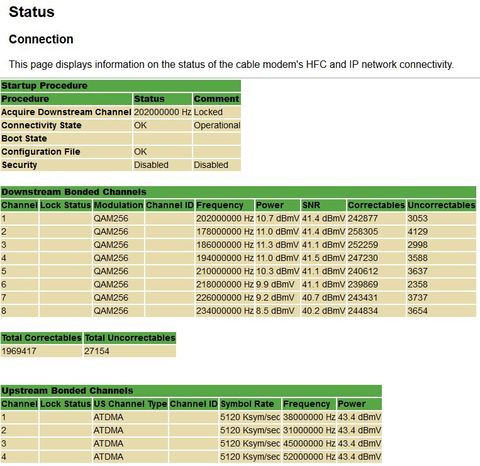Select the 40.2 dBmV SNR value
Screen dimensions: 480x466
(323, 311)
